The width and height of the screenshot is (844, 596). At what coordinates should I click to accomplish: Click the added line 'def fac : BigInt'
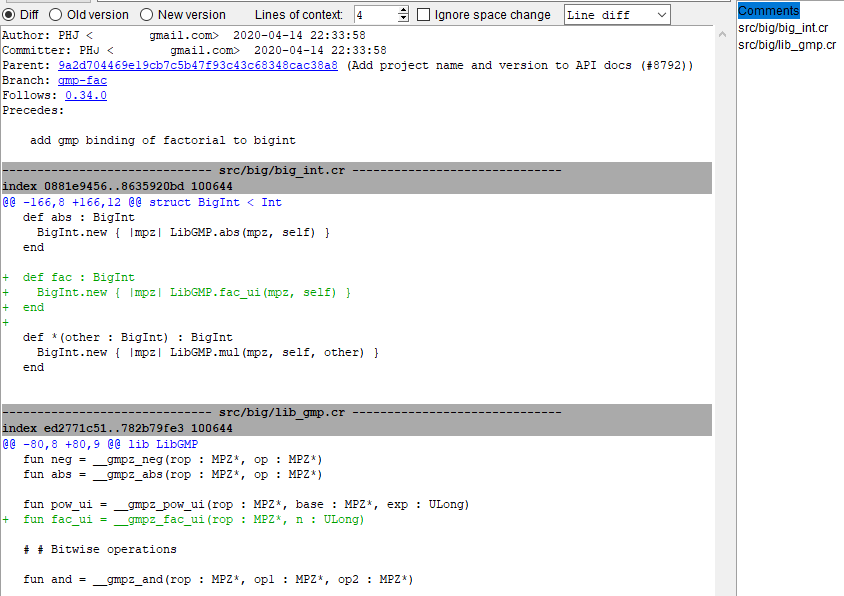coord(79,277)
